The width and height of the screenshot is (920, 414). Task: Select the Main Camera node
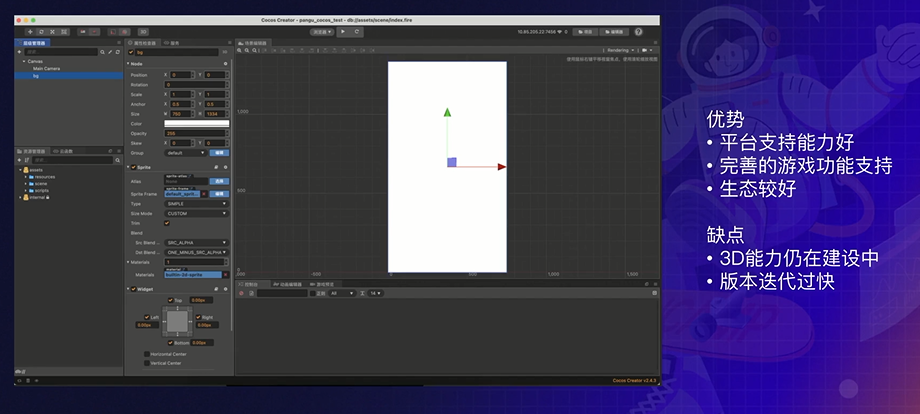coord(46,69)
